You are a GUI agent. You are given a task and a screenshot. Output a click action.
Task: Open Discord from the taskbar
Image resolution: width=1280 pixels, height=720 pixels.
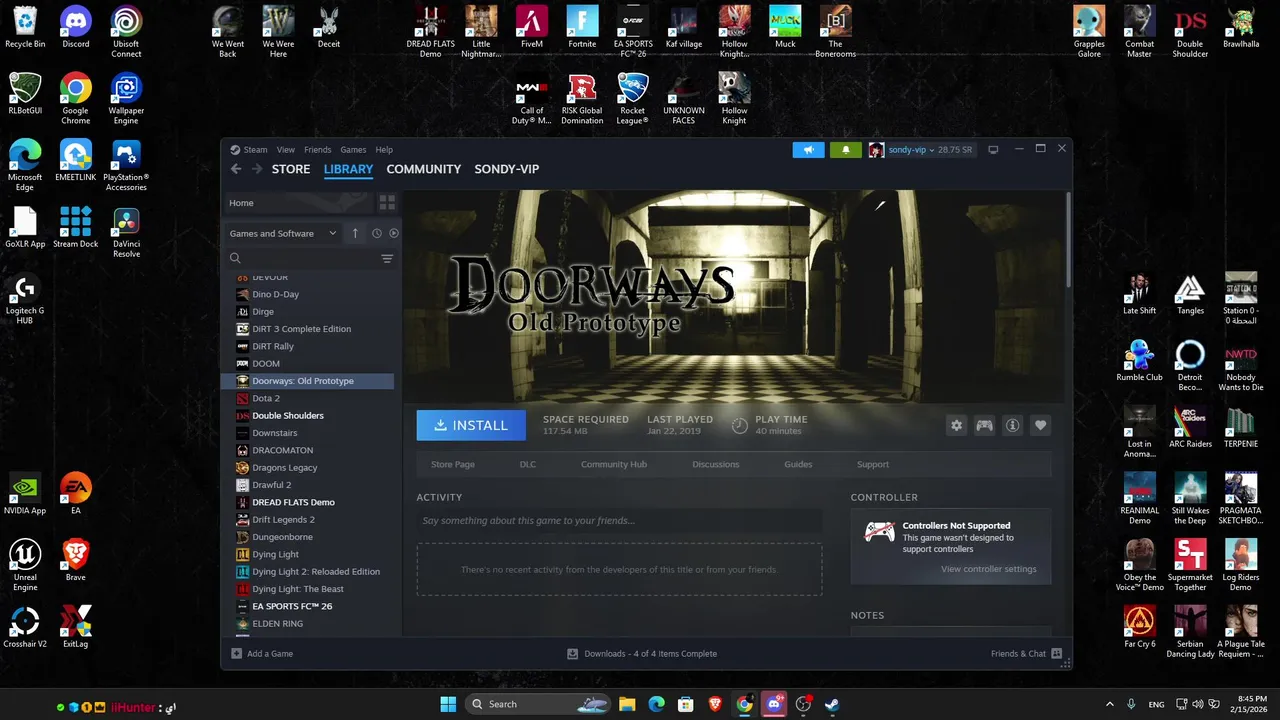(x=773, y=704)
